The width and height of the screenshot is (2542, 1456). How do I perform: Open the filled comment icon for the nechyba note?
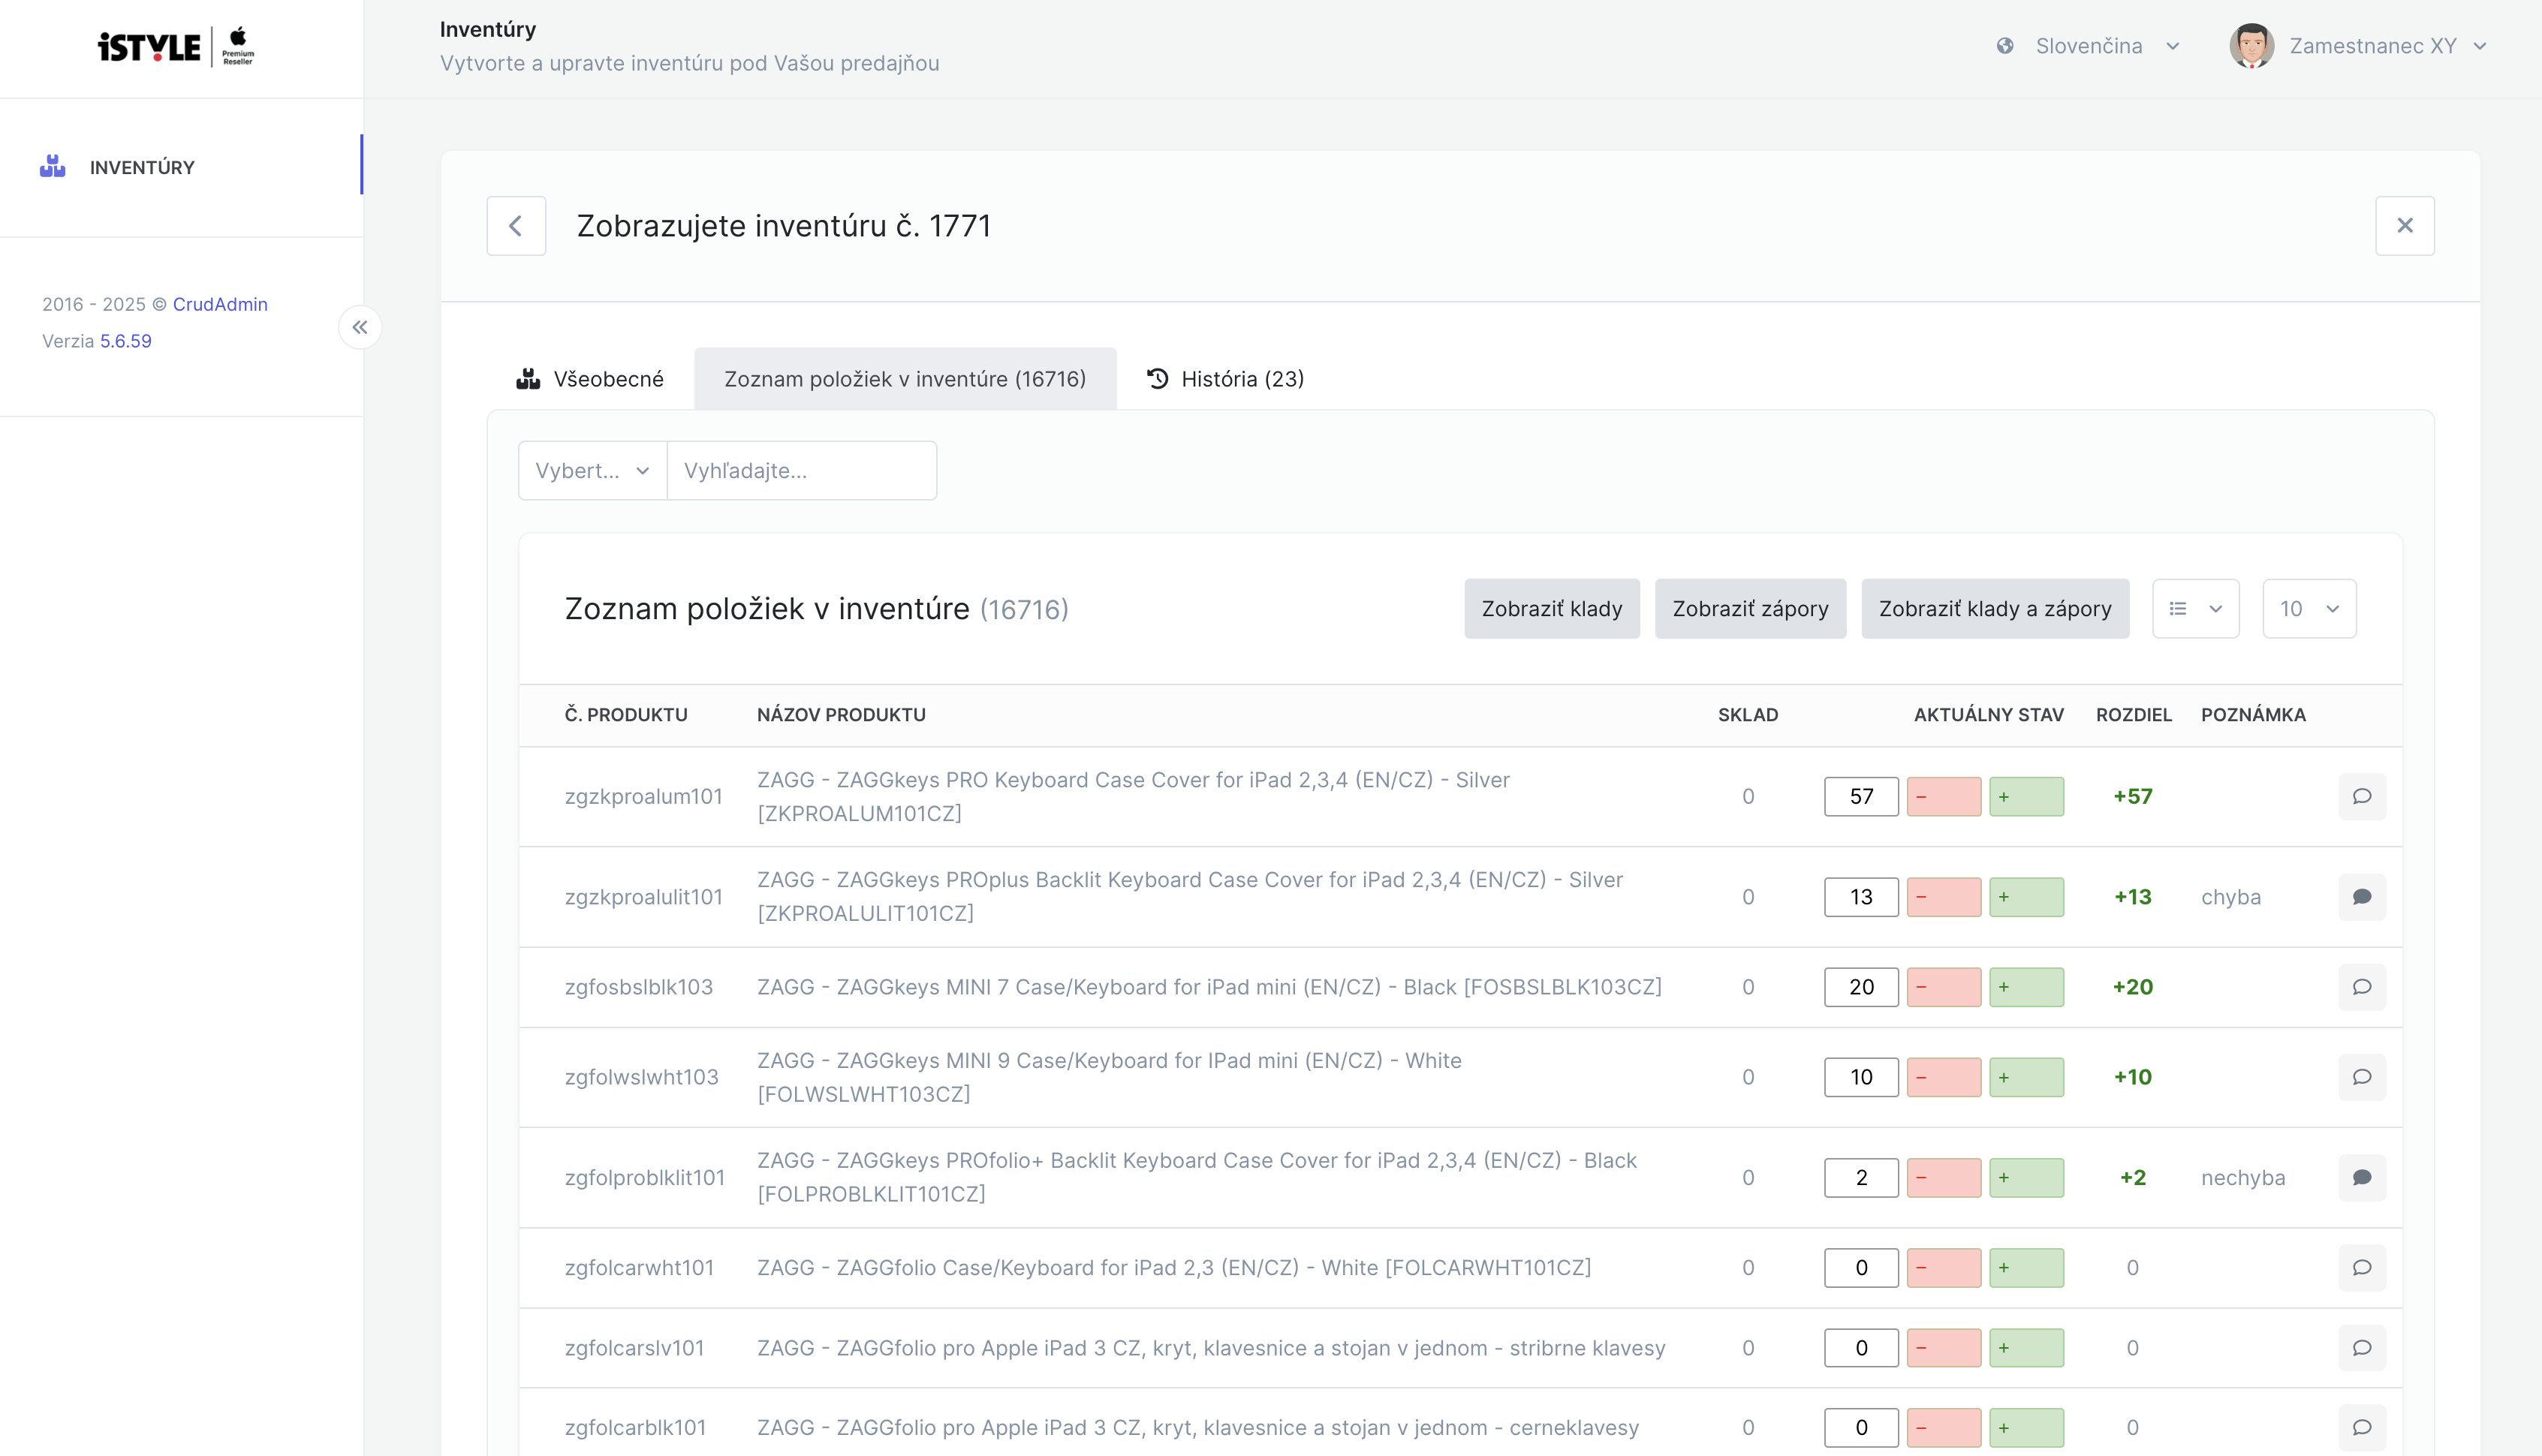coord(2361,1177)
